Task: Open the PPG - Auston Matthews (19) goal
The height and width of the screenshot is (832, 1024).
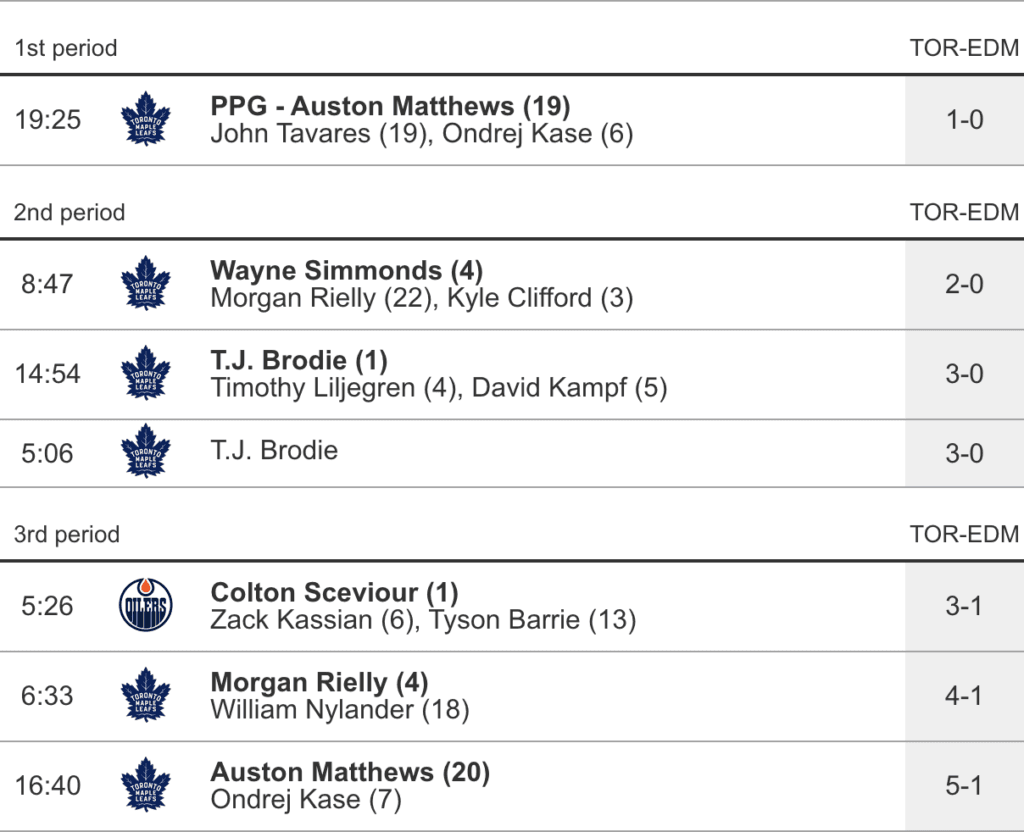Action: (x=390, y=106)
